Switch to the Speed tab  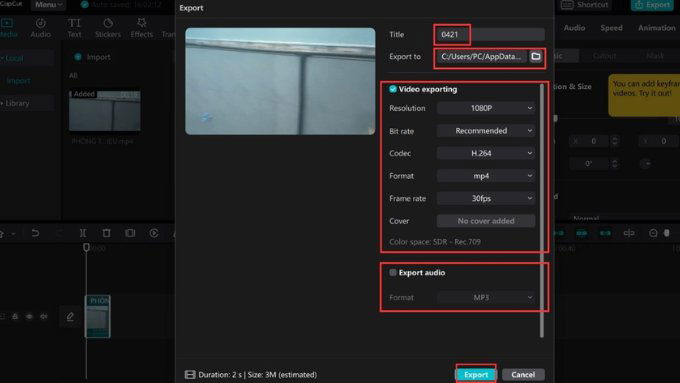(611, 28)
